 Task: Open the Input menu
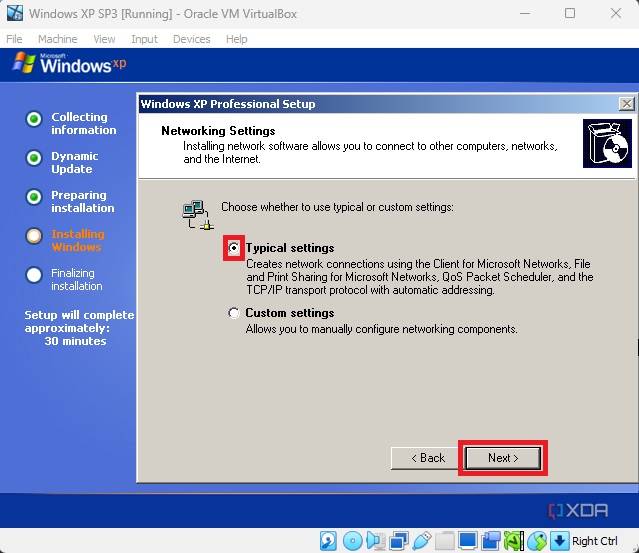click(144, 39)
